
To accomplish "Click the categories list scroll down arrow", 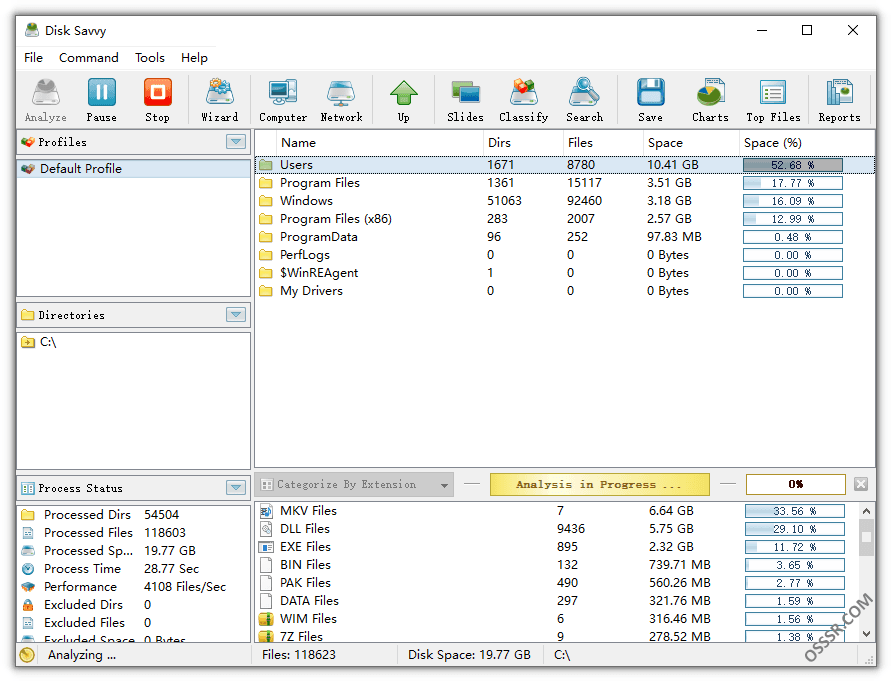I will [x=866, y=634].
